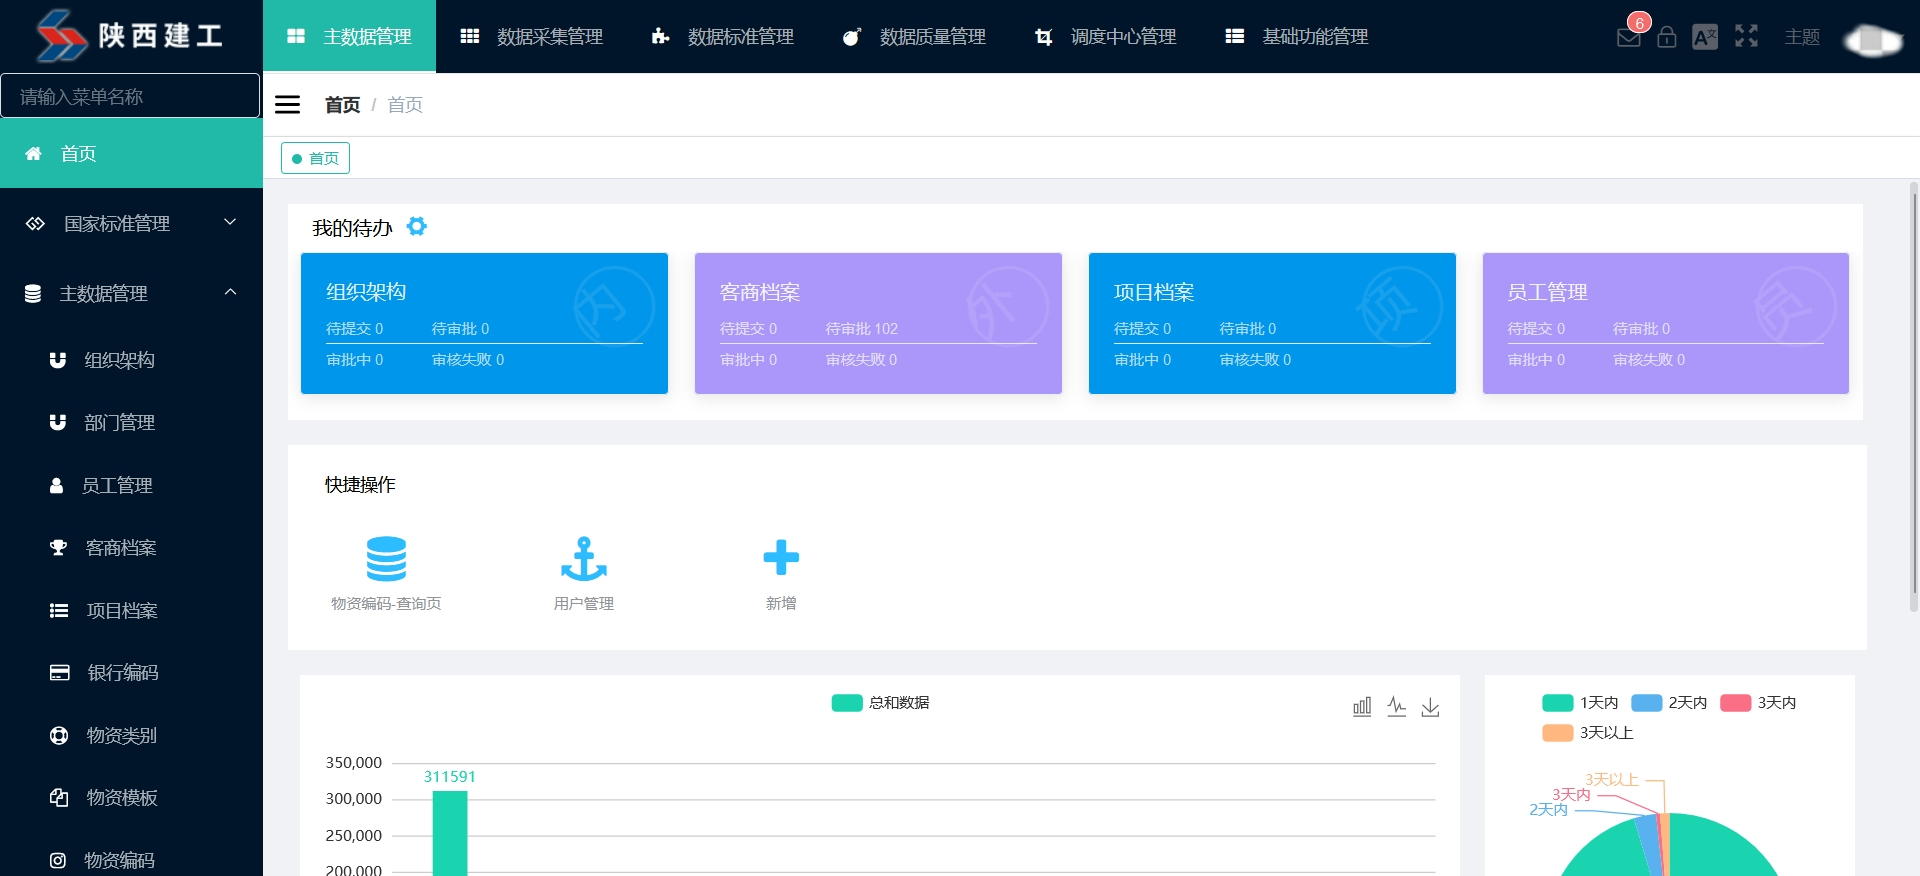This screenshot has height=876, width=1920.
Task: Click the 物资编码-查询页 database icon
Action: coord(386,559)
